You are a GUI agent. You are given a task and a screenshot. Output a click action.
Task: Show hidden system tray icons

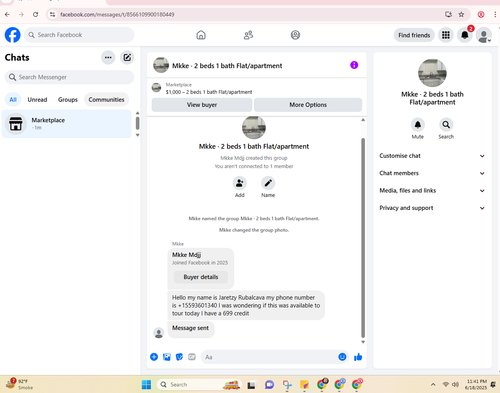point(433,384)
